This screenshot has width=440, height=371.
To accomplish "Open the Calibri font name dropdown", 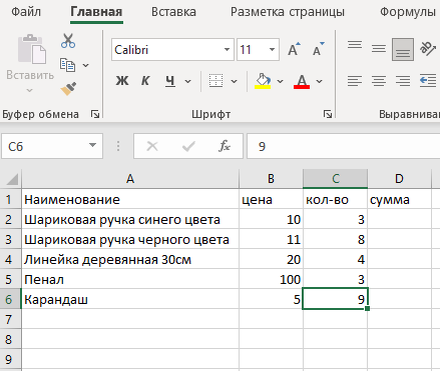I will (227, 50).
